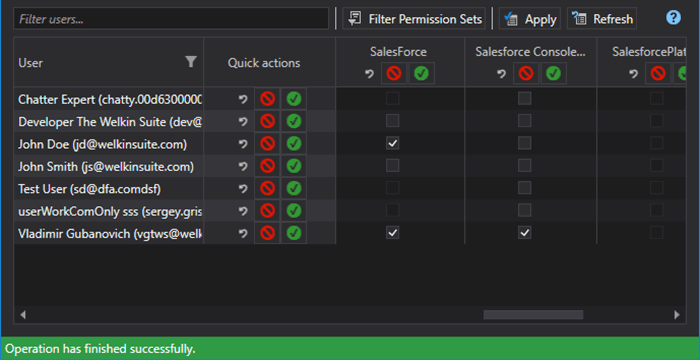Click green check quick action for John Doe
The width and height of the screenshot is (700, 360).
[294, 144]
